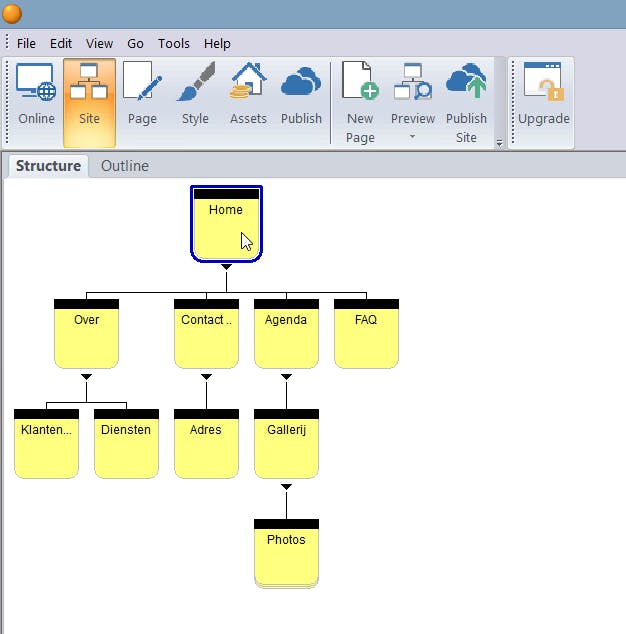Collapse the children under Agenda page

pos(286,377)
